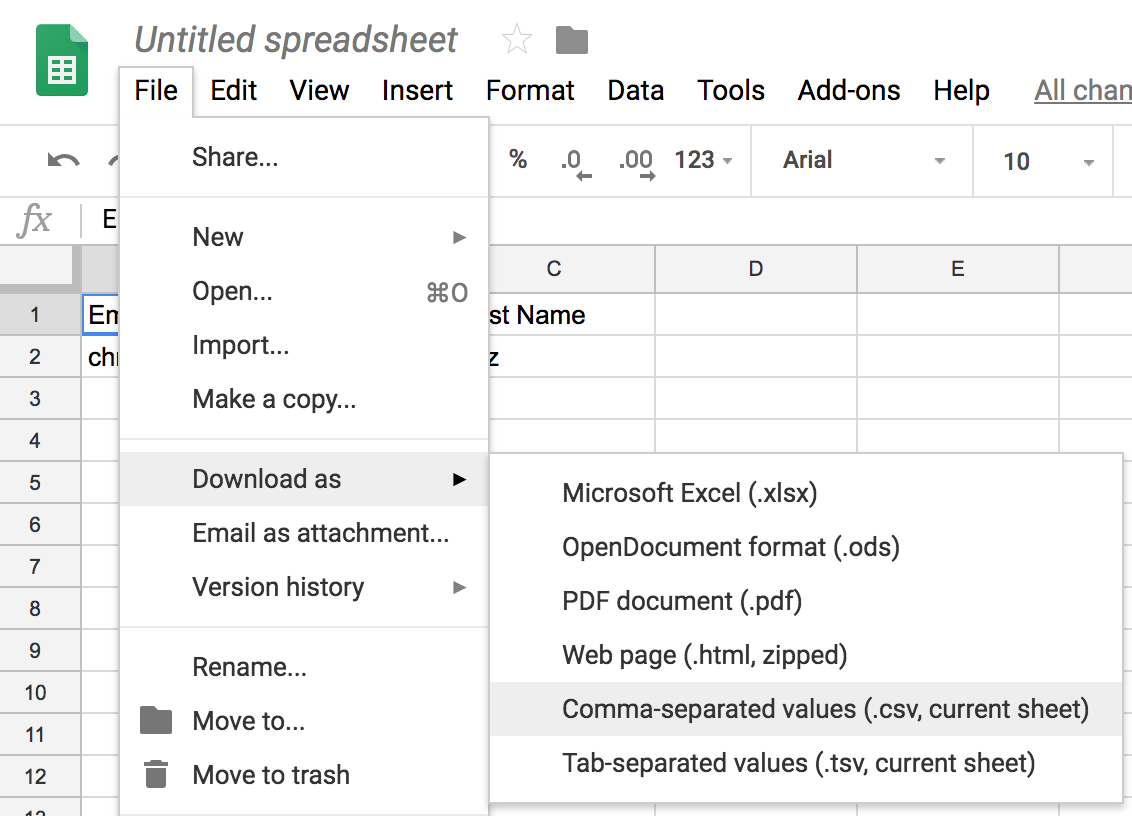
Task: Open the Add-ons menu
Action: pyautogui.click(x=849, y=91)
